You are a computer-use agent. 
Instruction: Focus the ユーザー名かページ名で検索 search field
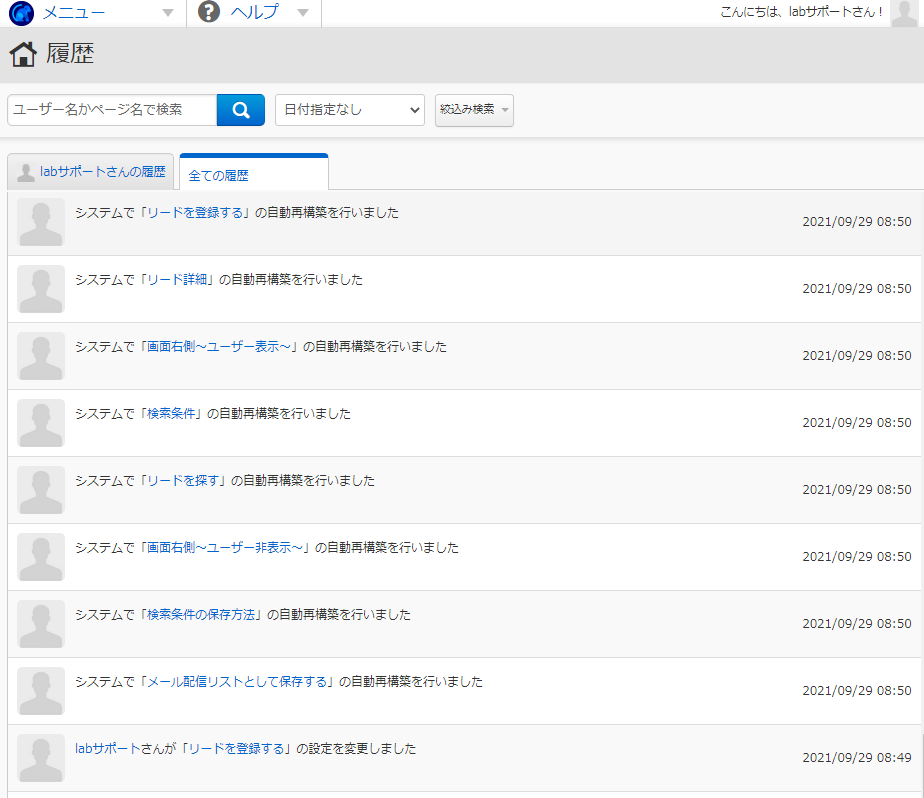coord(112,110)
